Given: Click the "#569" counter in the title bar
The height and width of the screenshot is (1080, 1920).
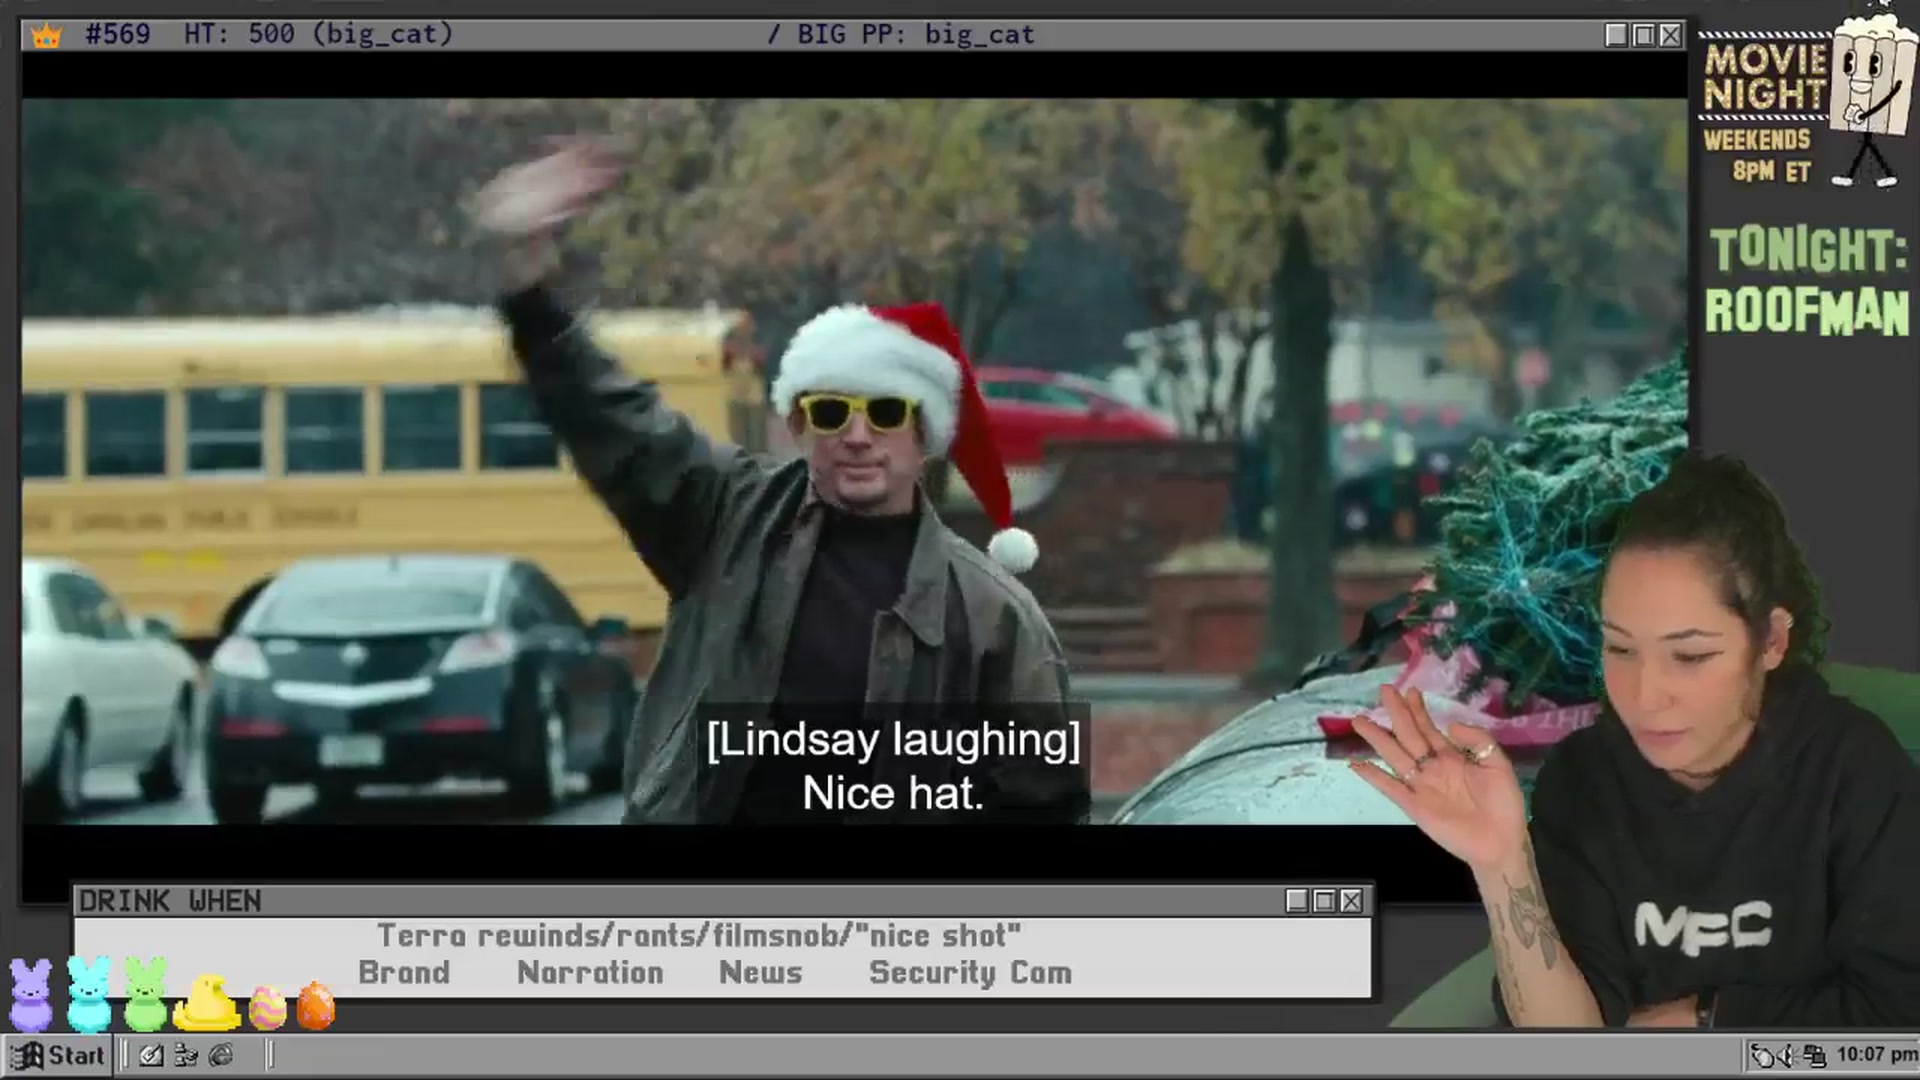Looking at the screenshot, I should [118, 35].
